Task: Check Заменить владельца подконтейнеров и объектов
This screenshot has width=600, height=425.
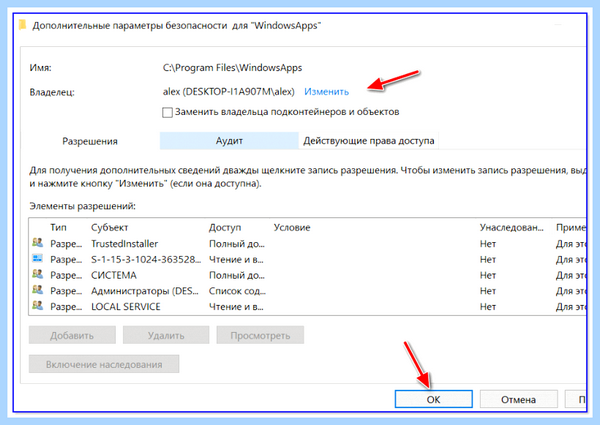Action: [x=167, y=112]
